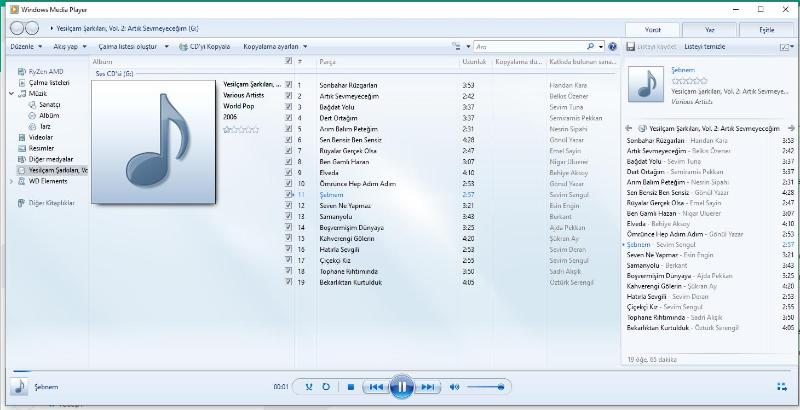Click in the Ara search field
Screen dimensions: 800x410
530,46
